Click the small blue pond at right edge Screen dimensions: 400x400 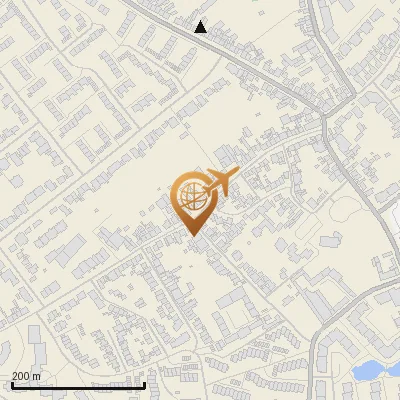pos(394,369)
